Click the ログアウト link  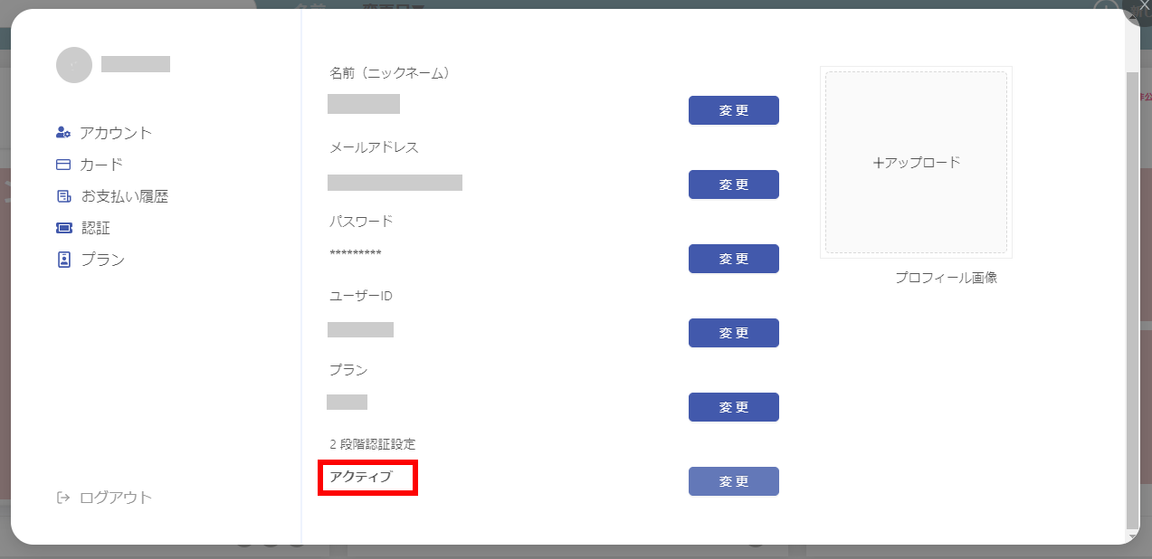115,497
